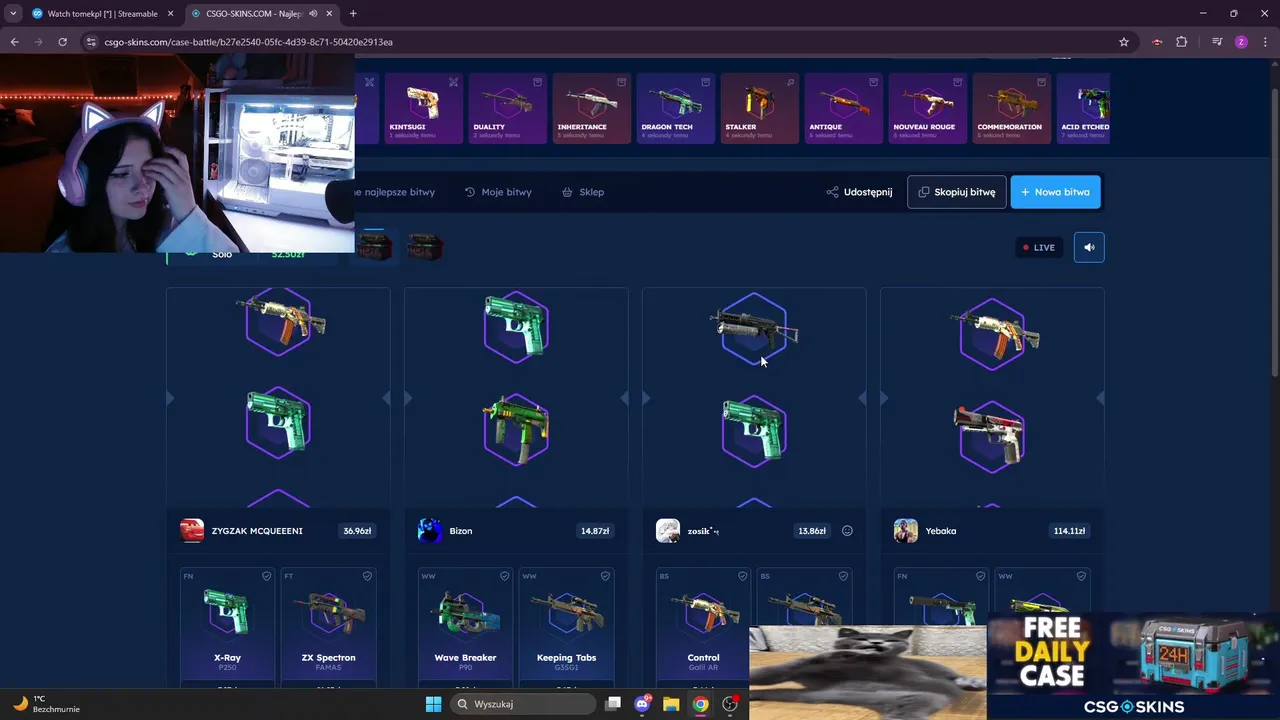
Task: Share the battle via Udostępnij
Action: click(859, 192)
